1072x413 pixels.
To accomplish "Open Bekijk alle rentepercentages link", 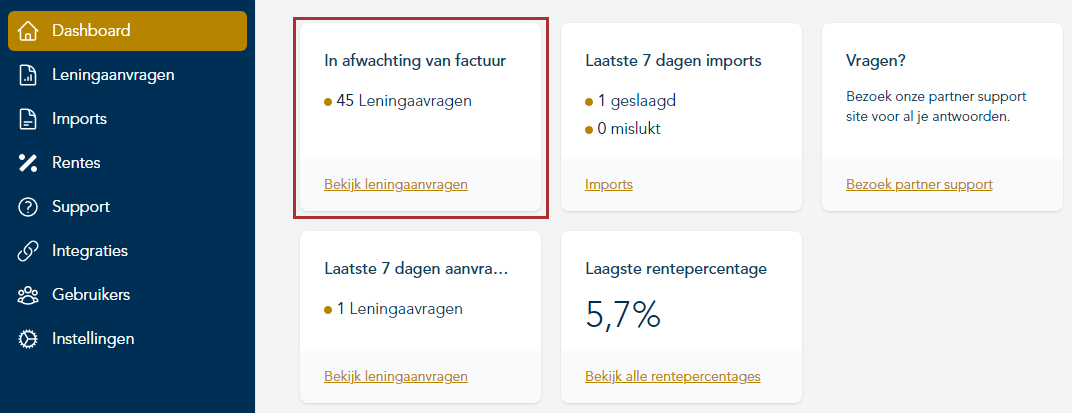I will [672, 377].
